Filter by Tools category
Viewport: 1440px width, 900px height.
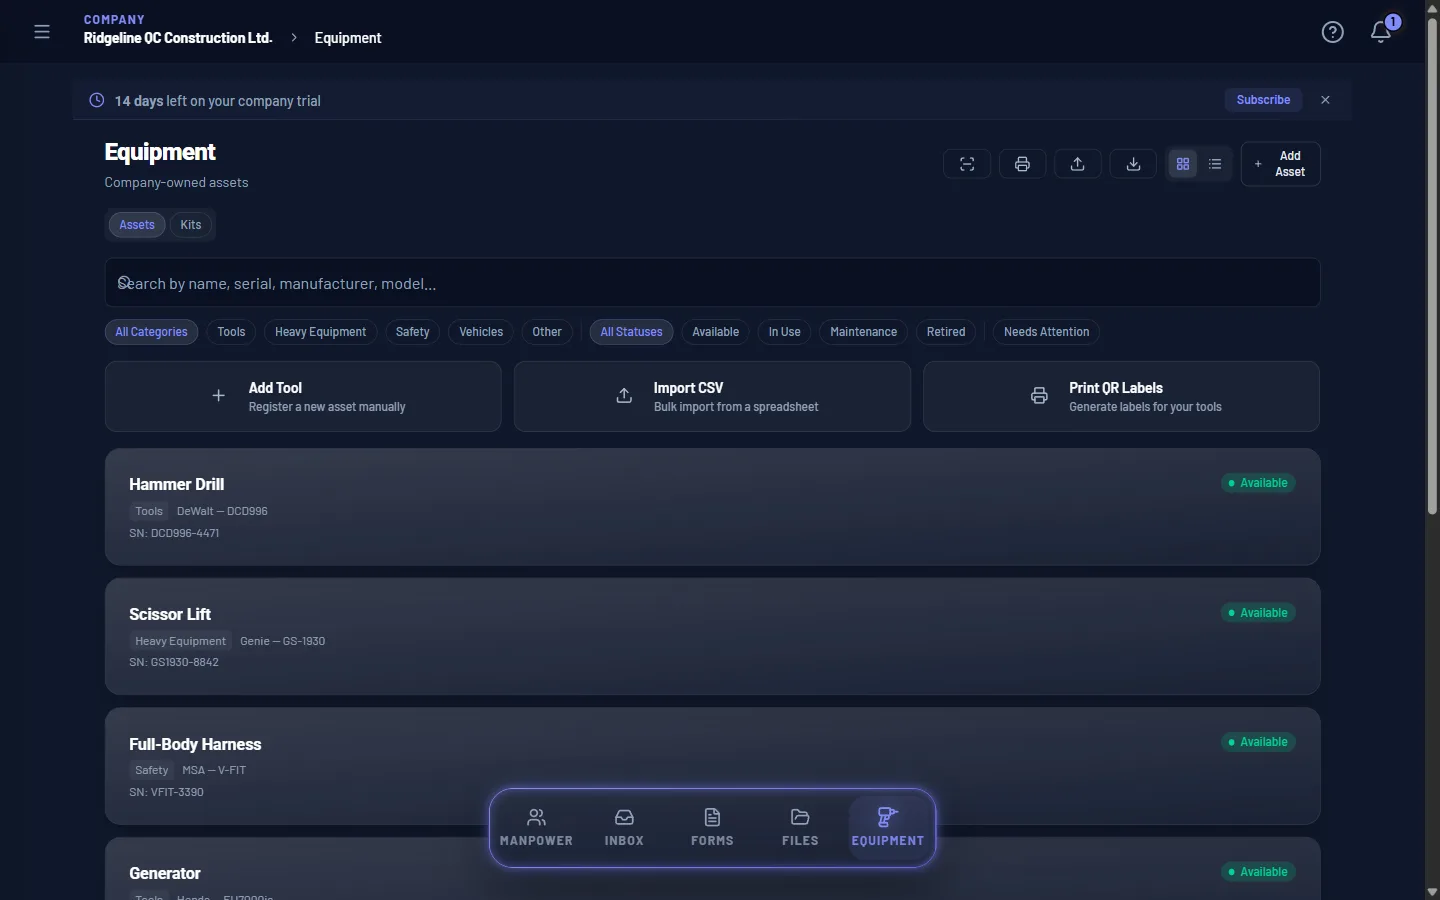point(231,332)
